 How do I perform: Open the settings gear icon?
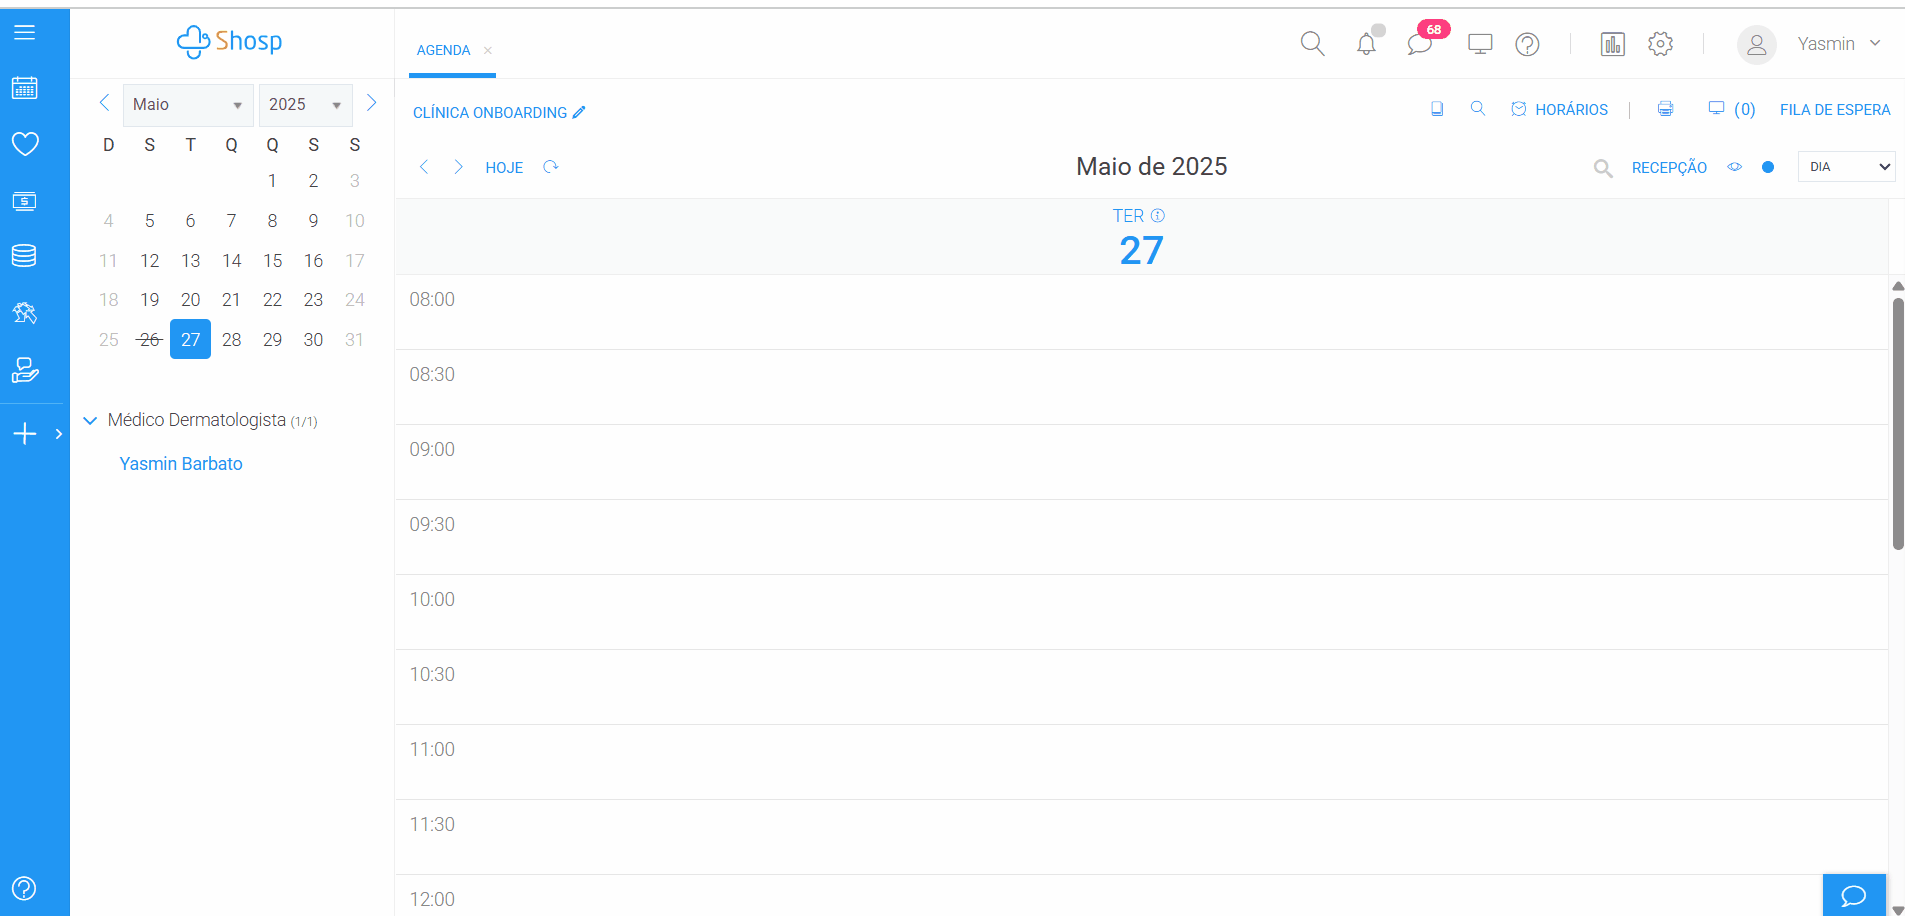click(x=1660, y=44)
